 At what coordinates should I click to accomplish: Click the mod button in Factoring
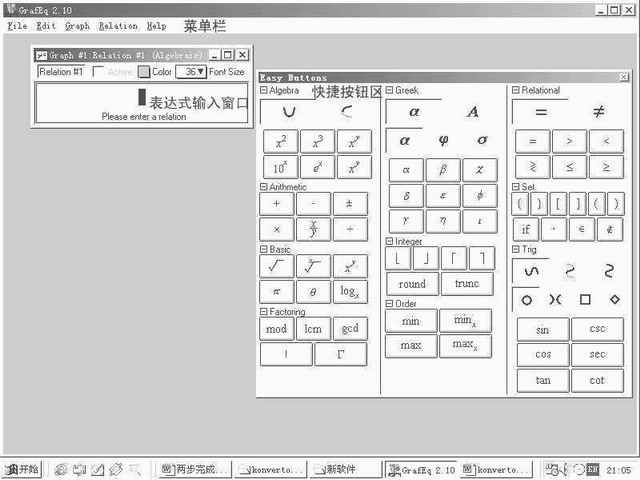click(x=277, y=329)
